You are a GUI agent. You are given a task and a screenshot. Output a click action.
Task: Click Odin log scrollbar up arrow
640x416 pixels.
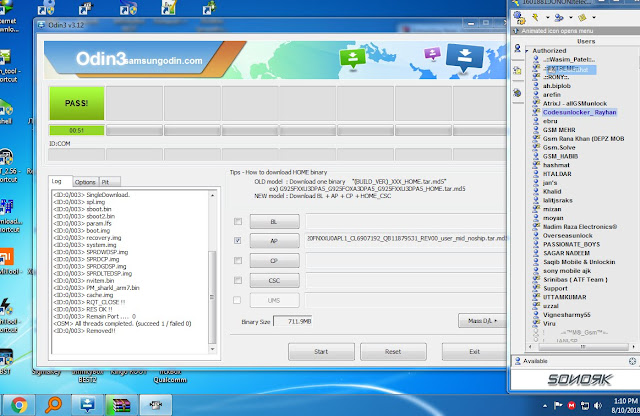point(212,196)
